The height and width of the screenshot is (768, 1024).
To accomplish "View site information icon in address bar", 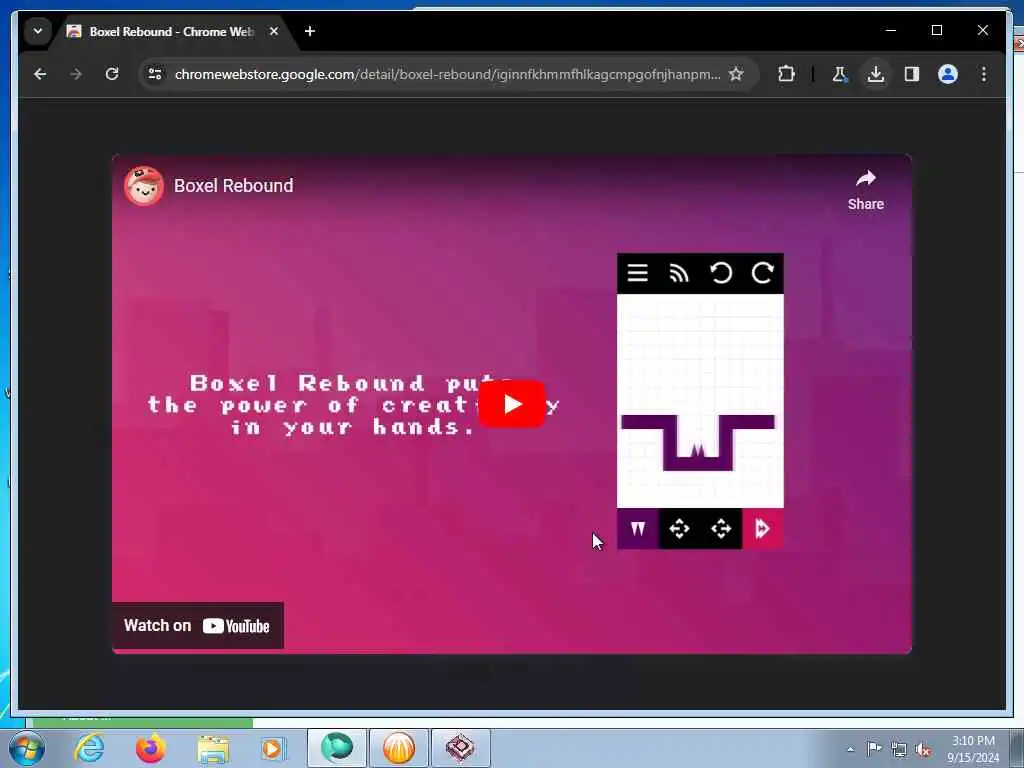I will click(155, 74).
